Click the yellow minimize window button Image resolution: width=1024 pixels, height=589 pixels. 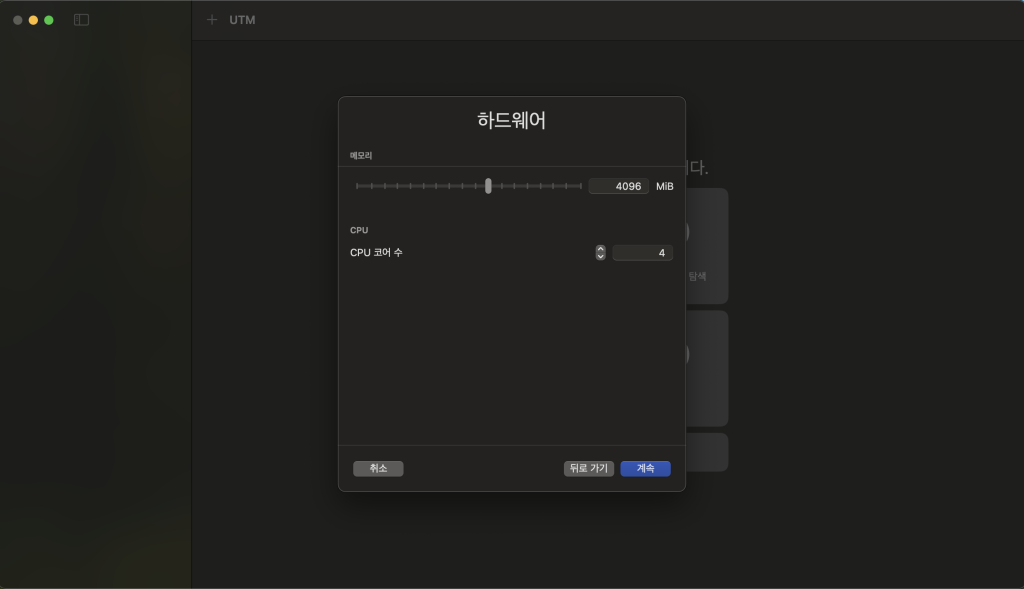pyautogui.click(x=33, y=20)
